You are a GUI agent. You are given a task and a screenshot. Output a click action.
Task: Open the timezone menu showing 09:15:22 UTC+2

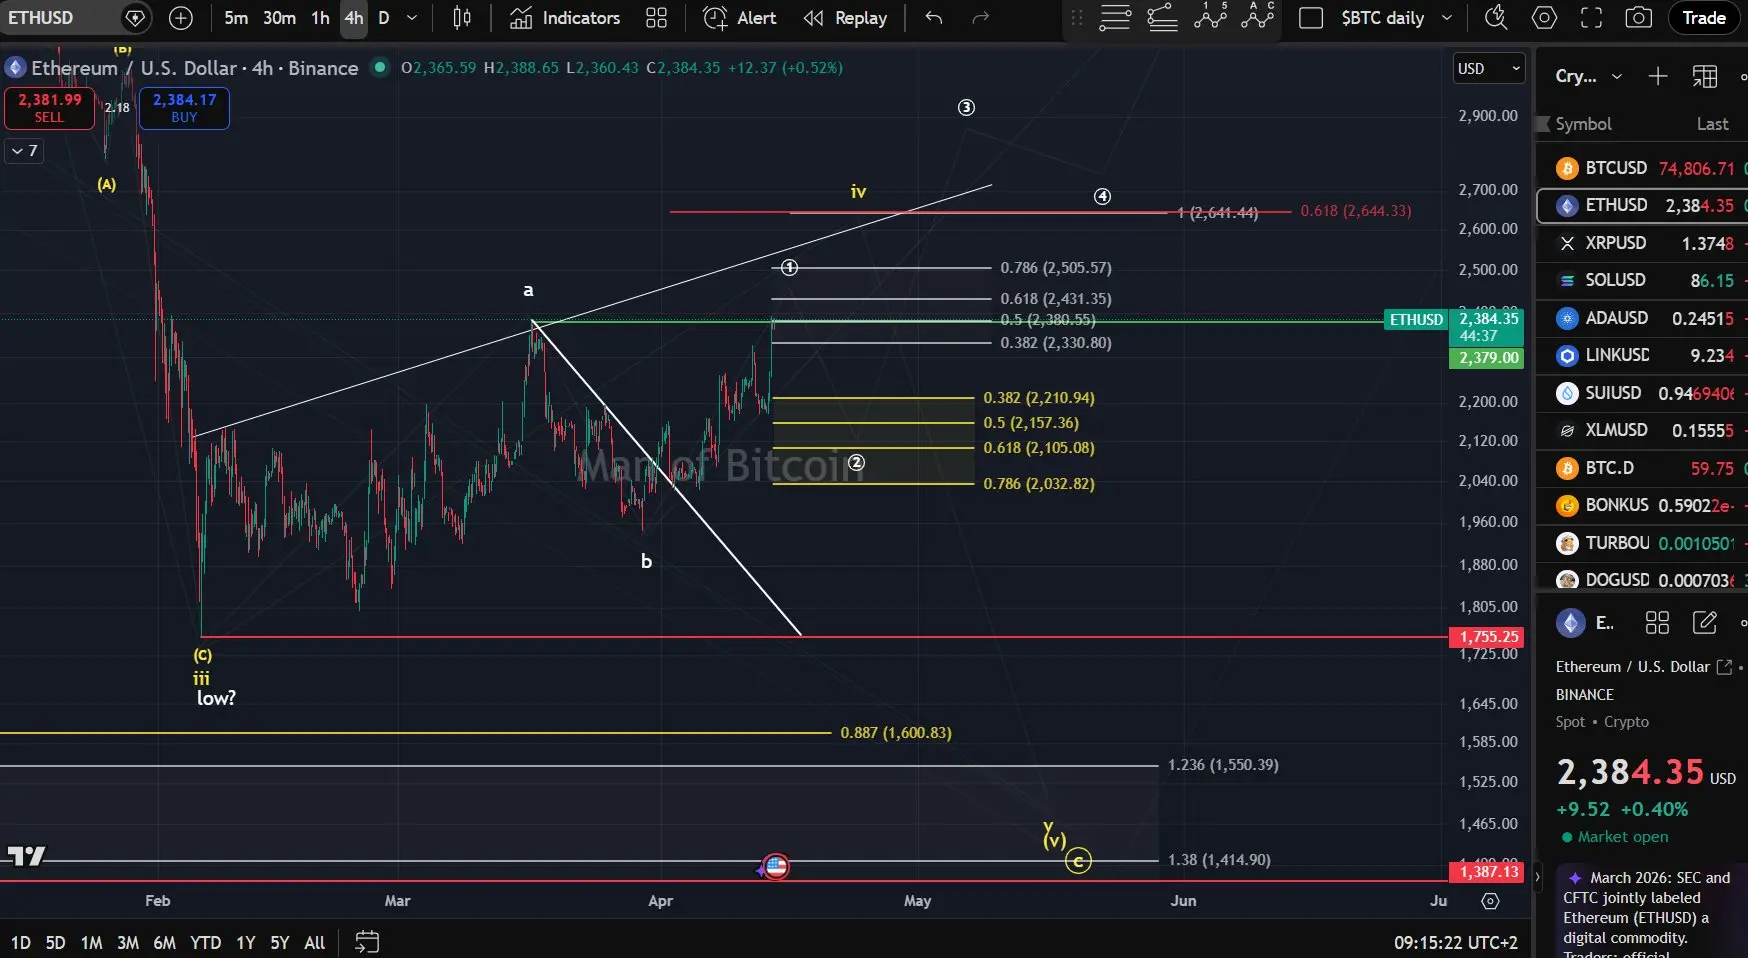pos(1456,942)
